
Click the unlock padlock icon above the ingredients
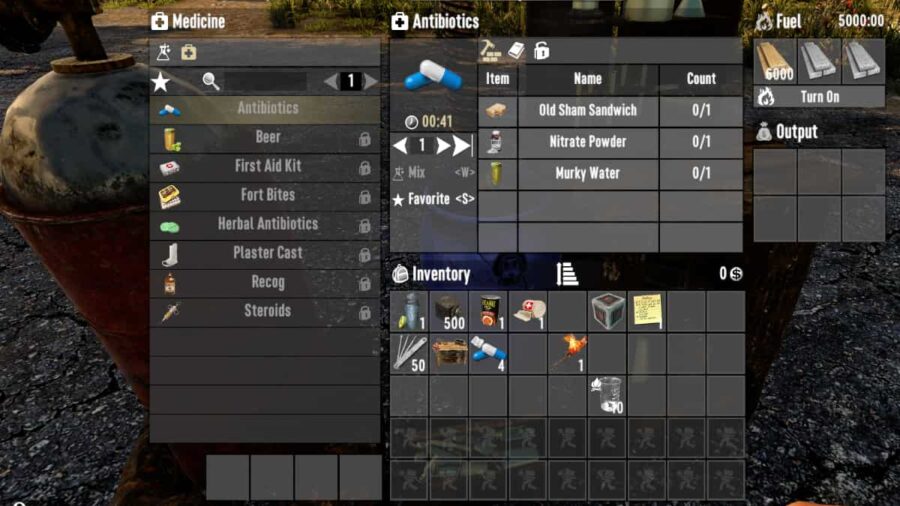click(x=541, y=50)
